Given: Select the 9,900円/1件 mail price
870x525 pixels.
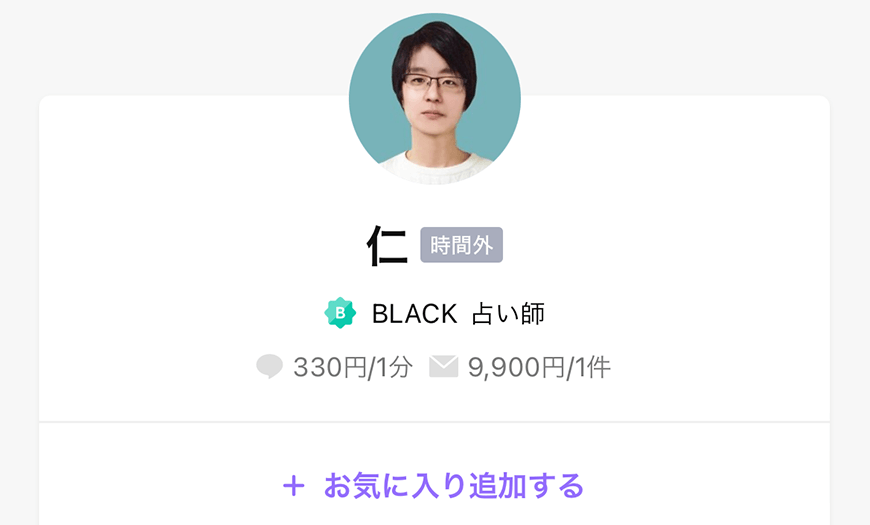Looking at the screenshot, I should click(x=539, y=367).
